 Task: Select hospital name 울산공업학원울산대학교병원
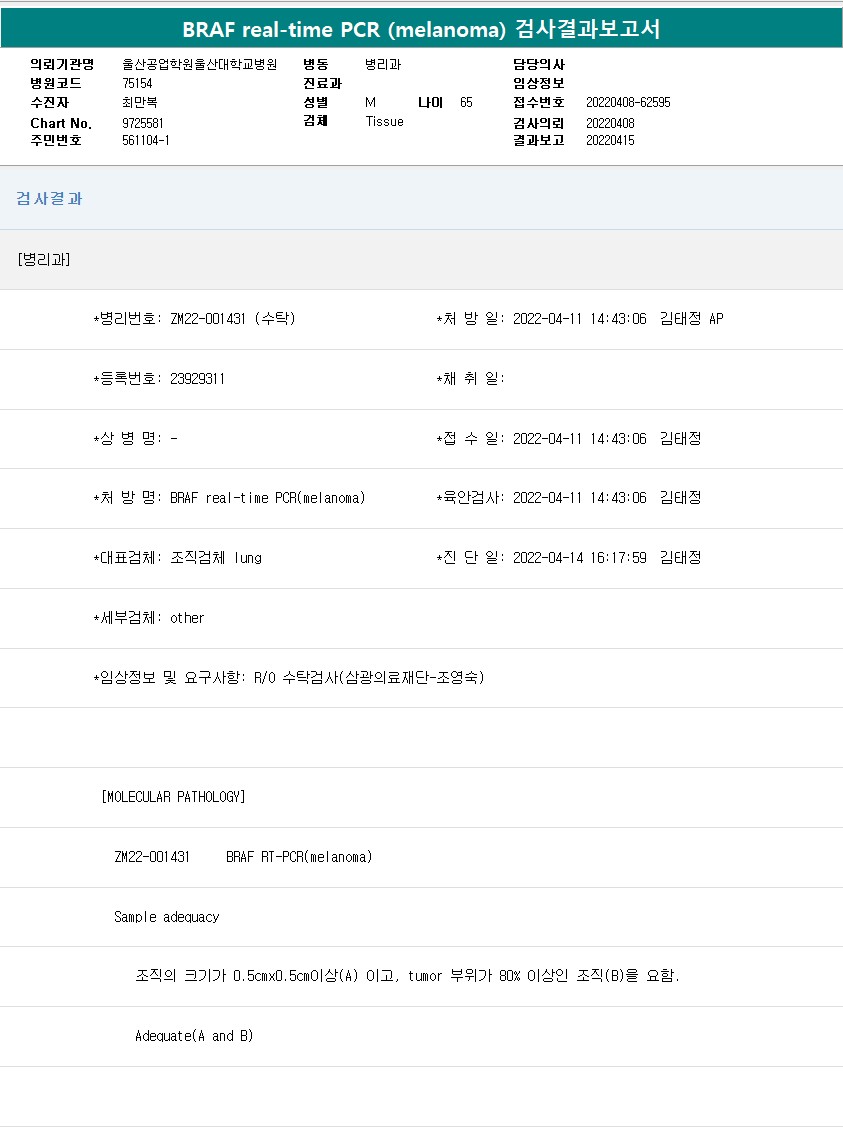click(x=200, y=65)
